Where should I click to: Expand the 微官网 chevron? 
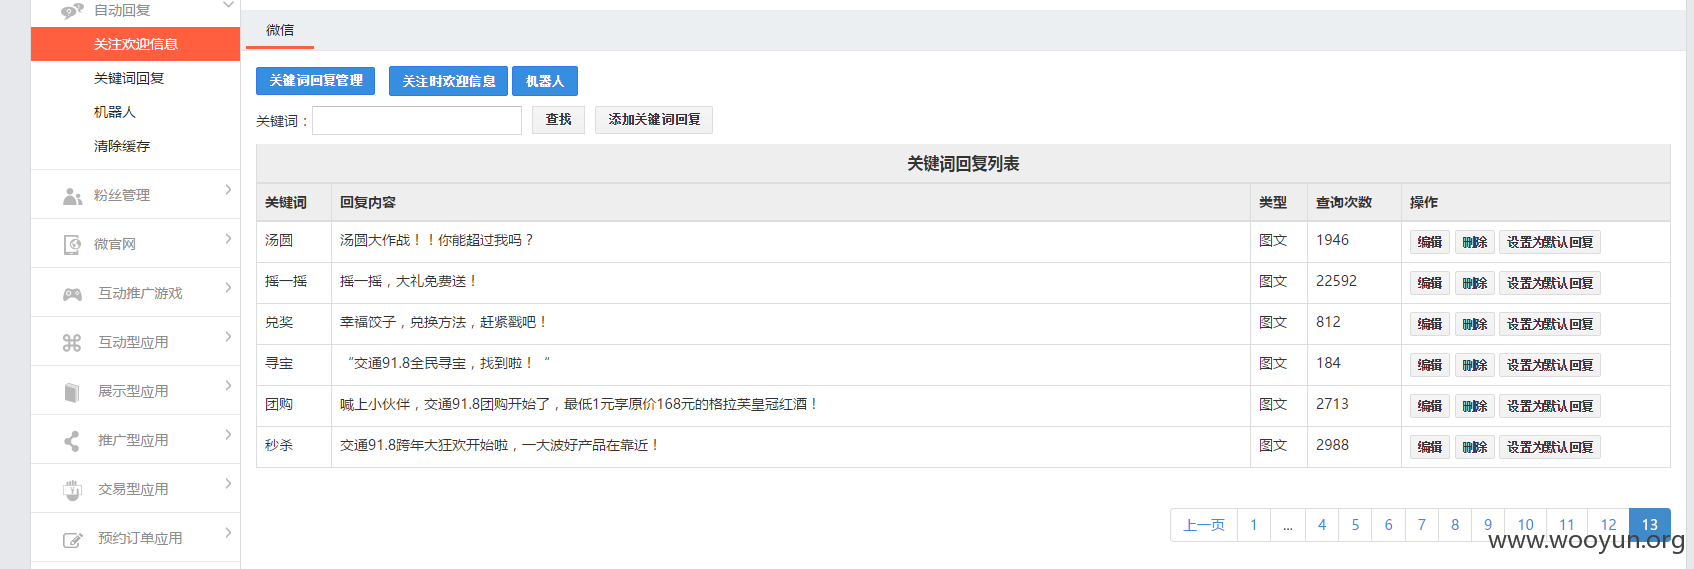pyautogui.click(x=228, y=239)
